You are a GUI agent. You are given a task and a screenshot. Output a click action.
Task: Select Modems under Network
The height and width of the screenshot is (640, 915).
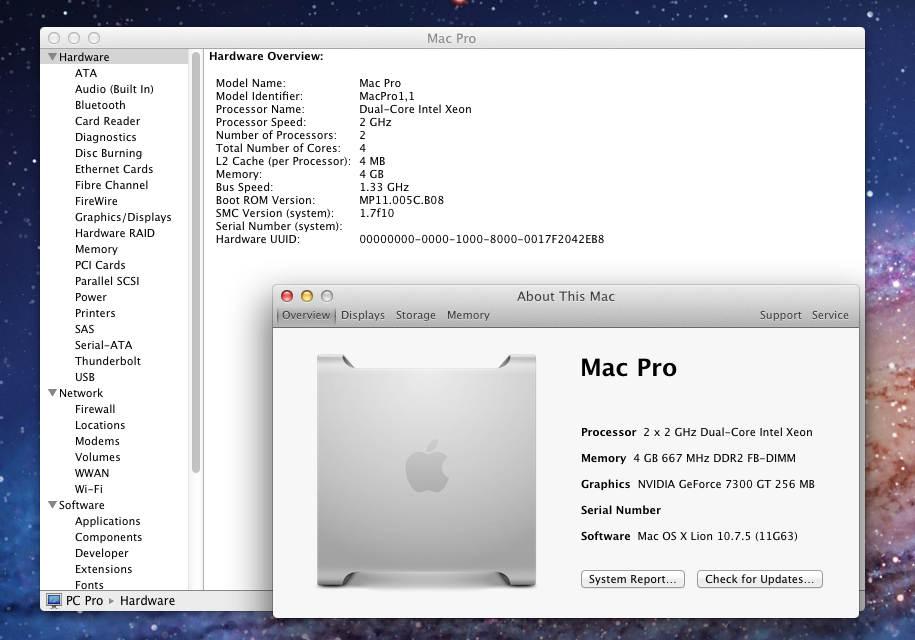point(97,441)
